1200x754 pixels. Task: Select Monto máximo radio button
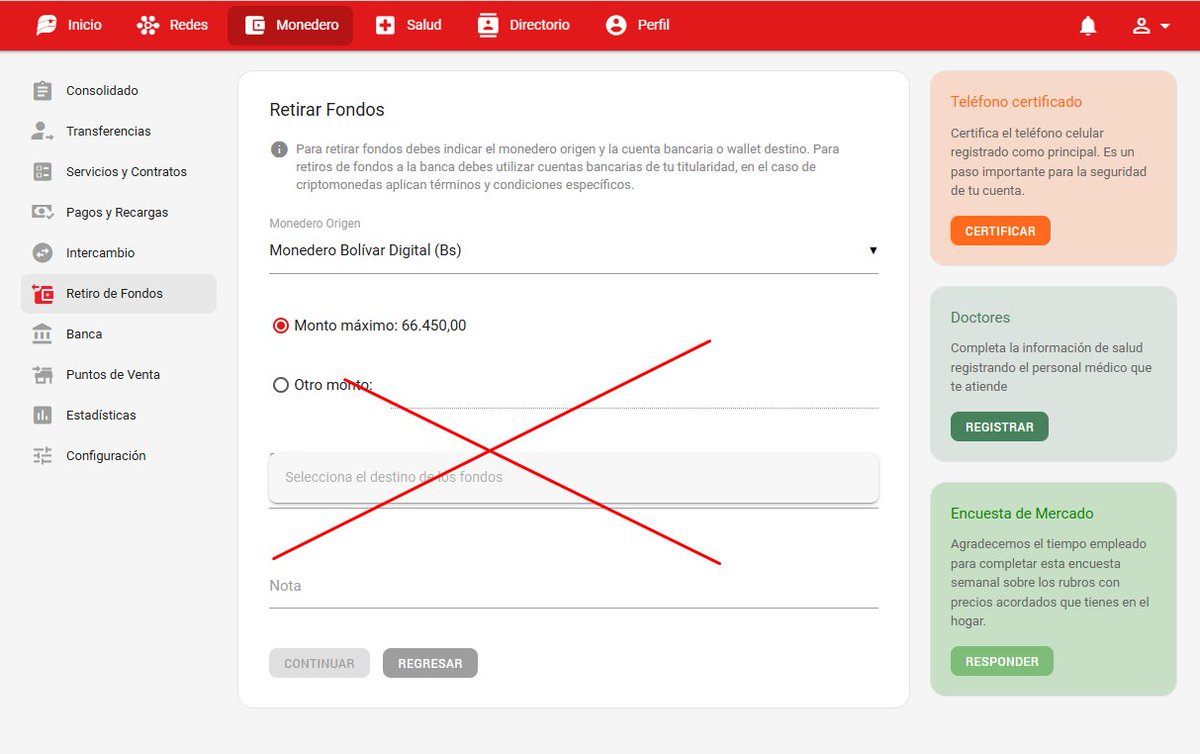tap(281, 326)
